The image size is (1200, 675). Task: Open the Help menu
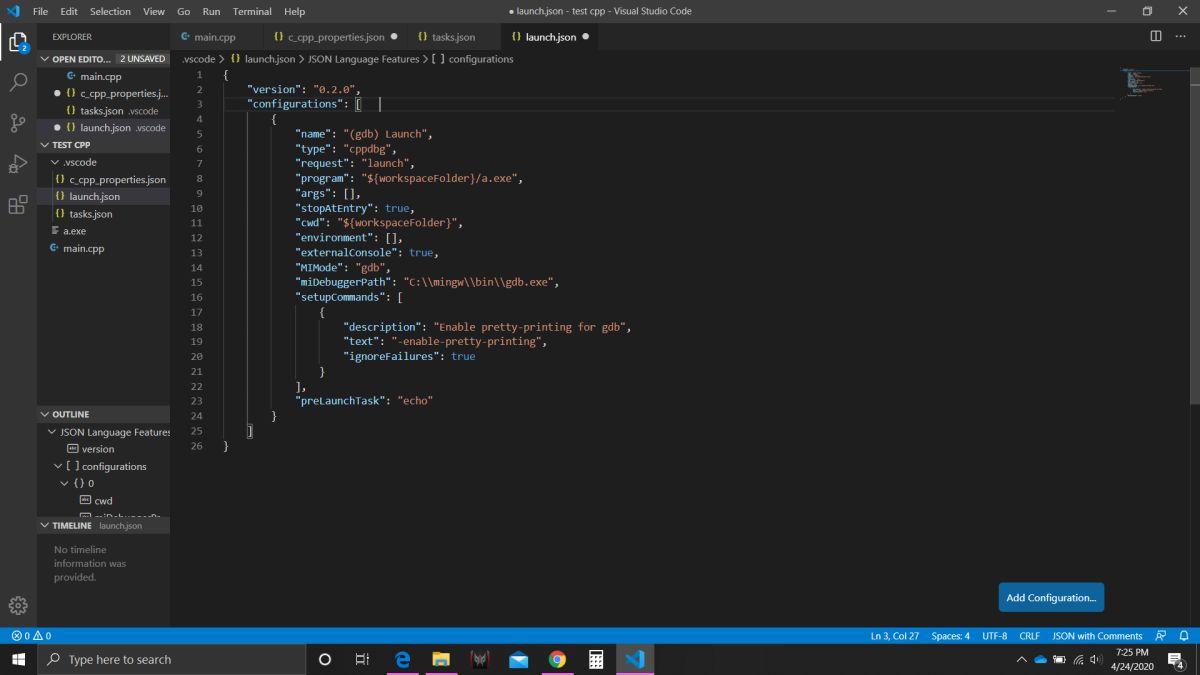[x=294, y=11]
